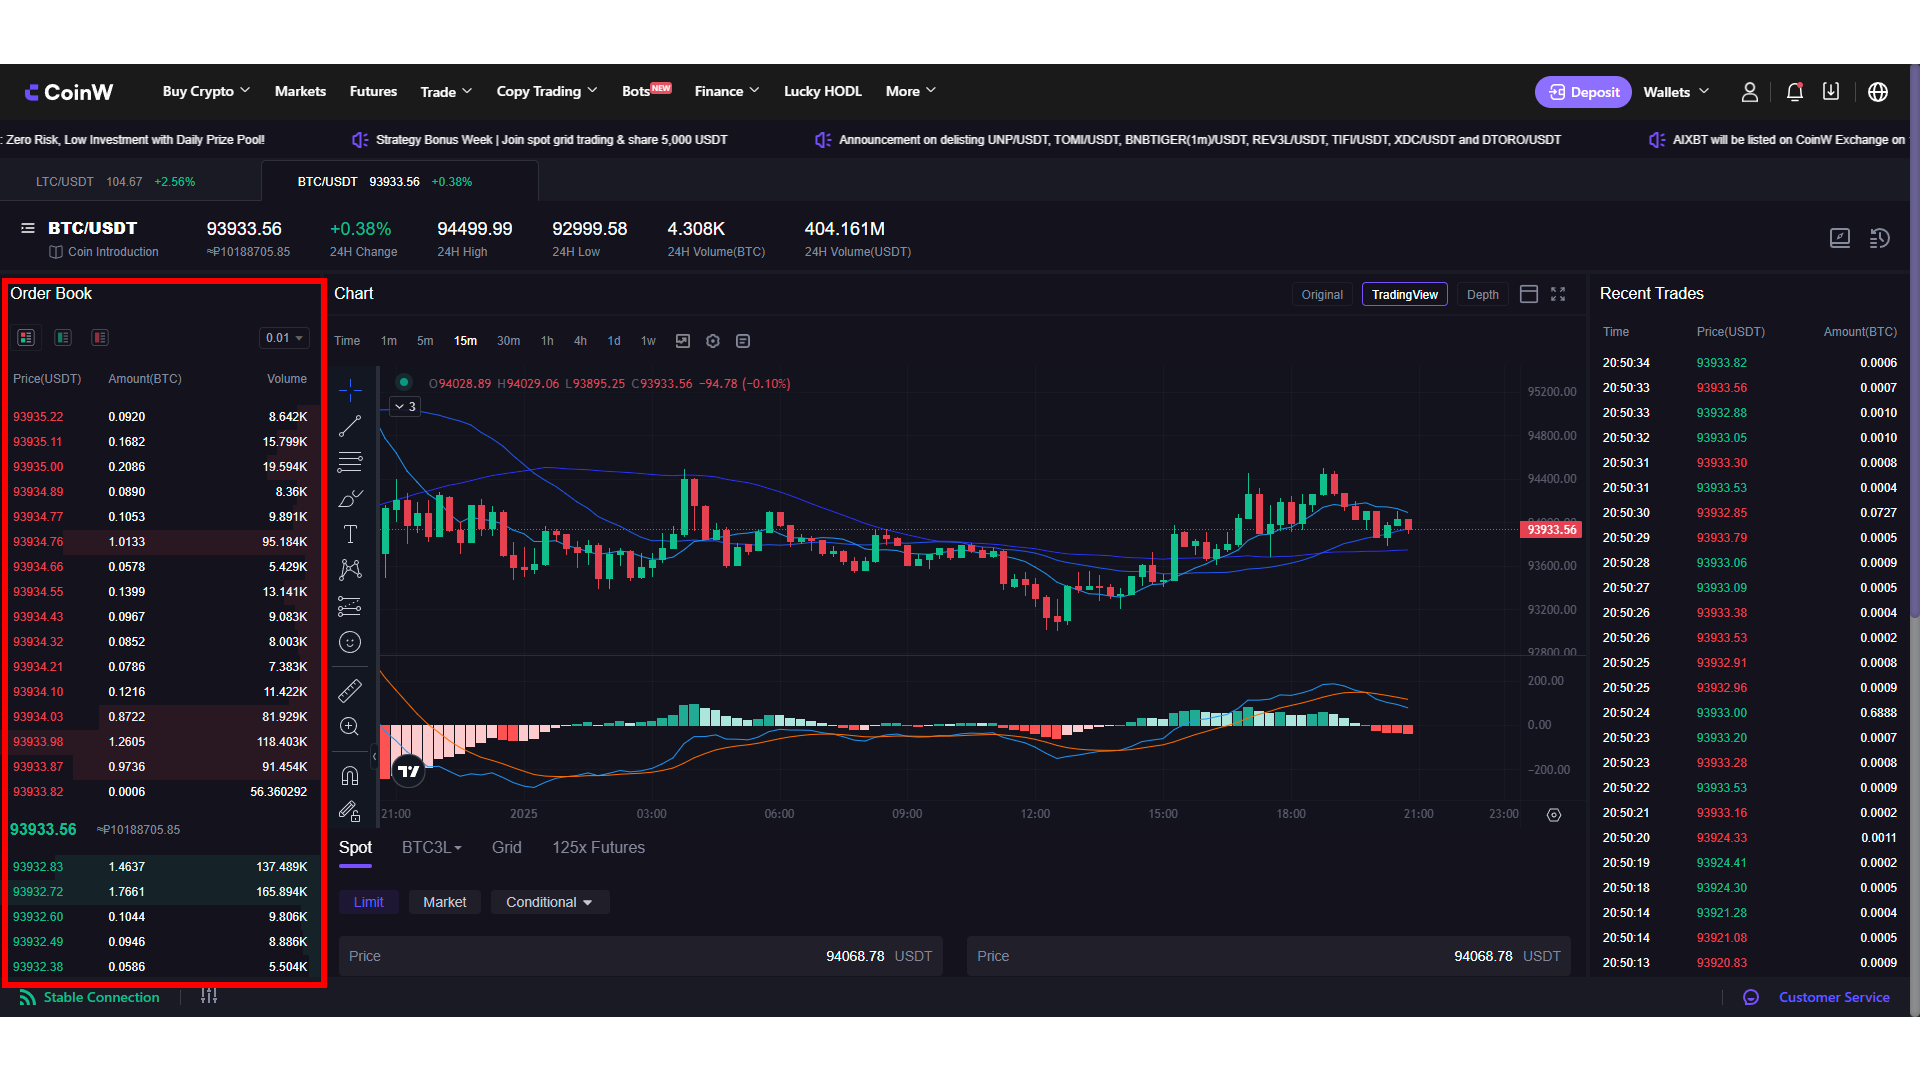Open chart settings gear icon

(x=713, y=341)
